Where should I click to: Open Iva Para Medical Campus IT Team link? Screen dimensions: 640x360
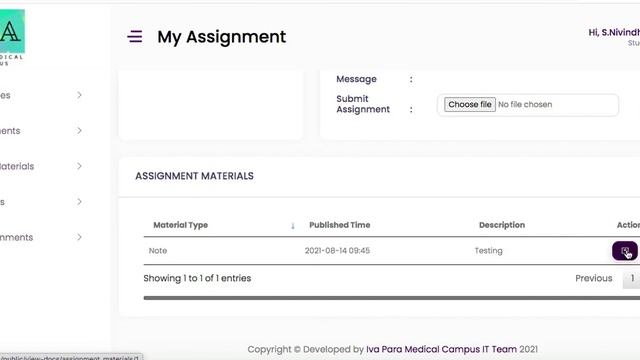[x=441, y=349]
